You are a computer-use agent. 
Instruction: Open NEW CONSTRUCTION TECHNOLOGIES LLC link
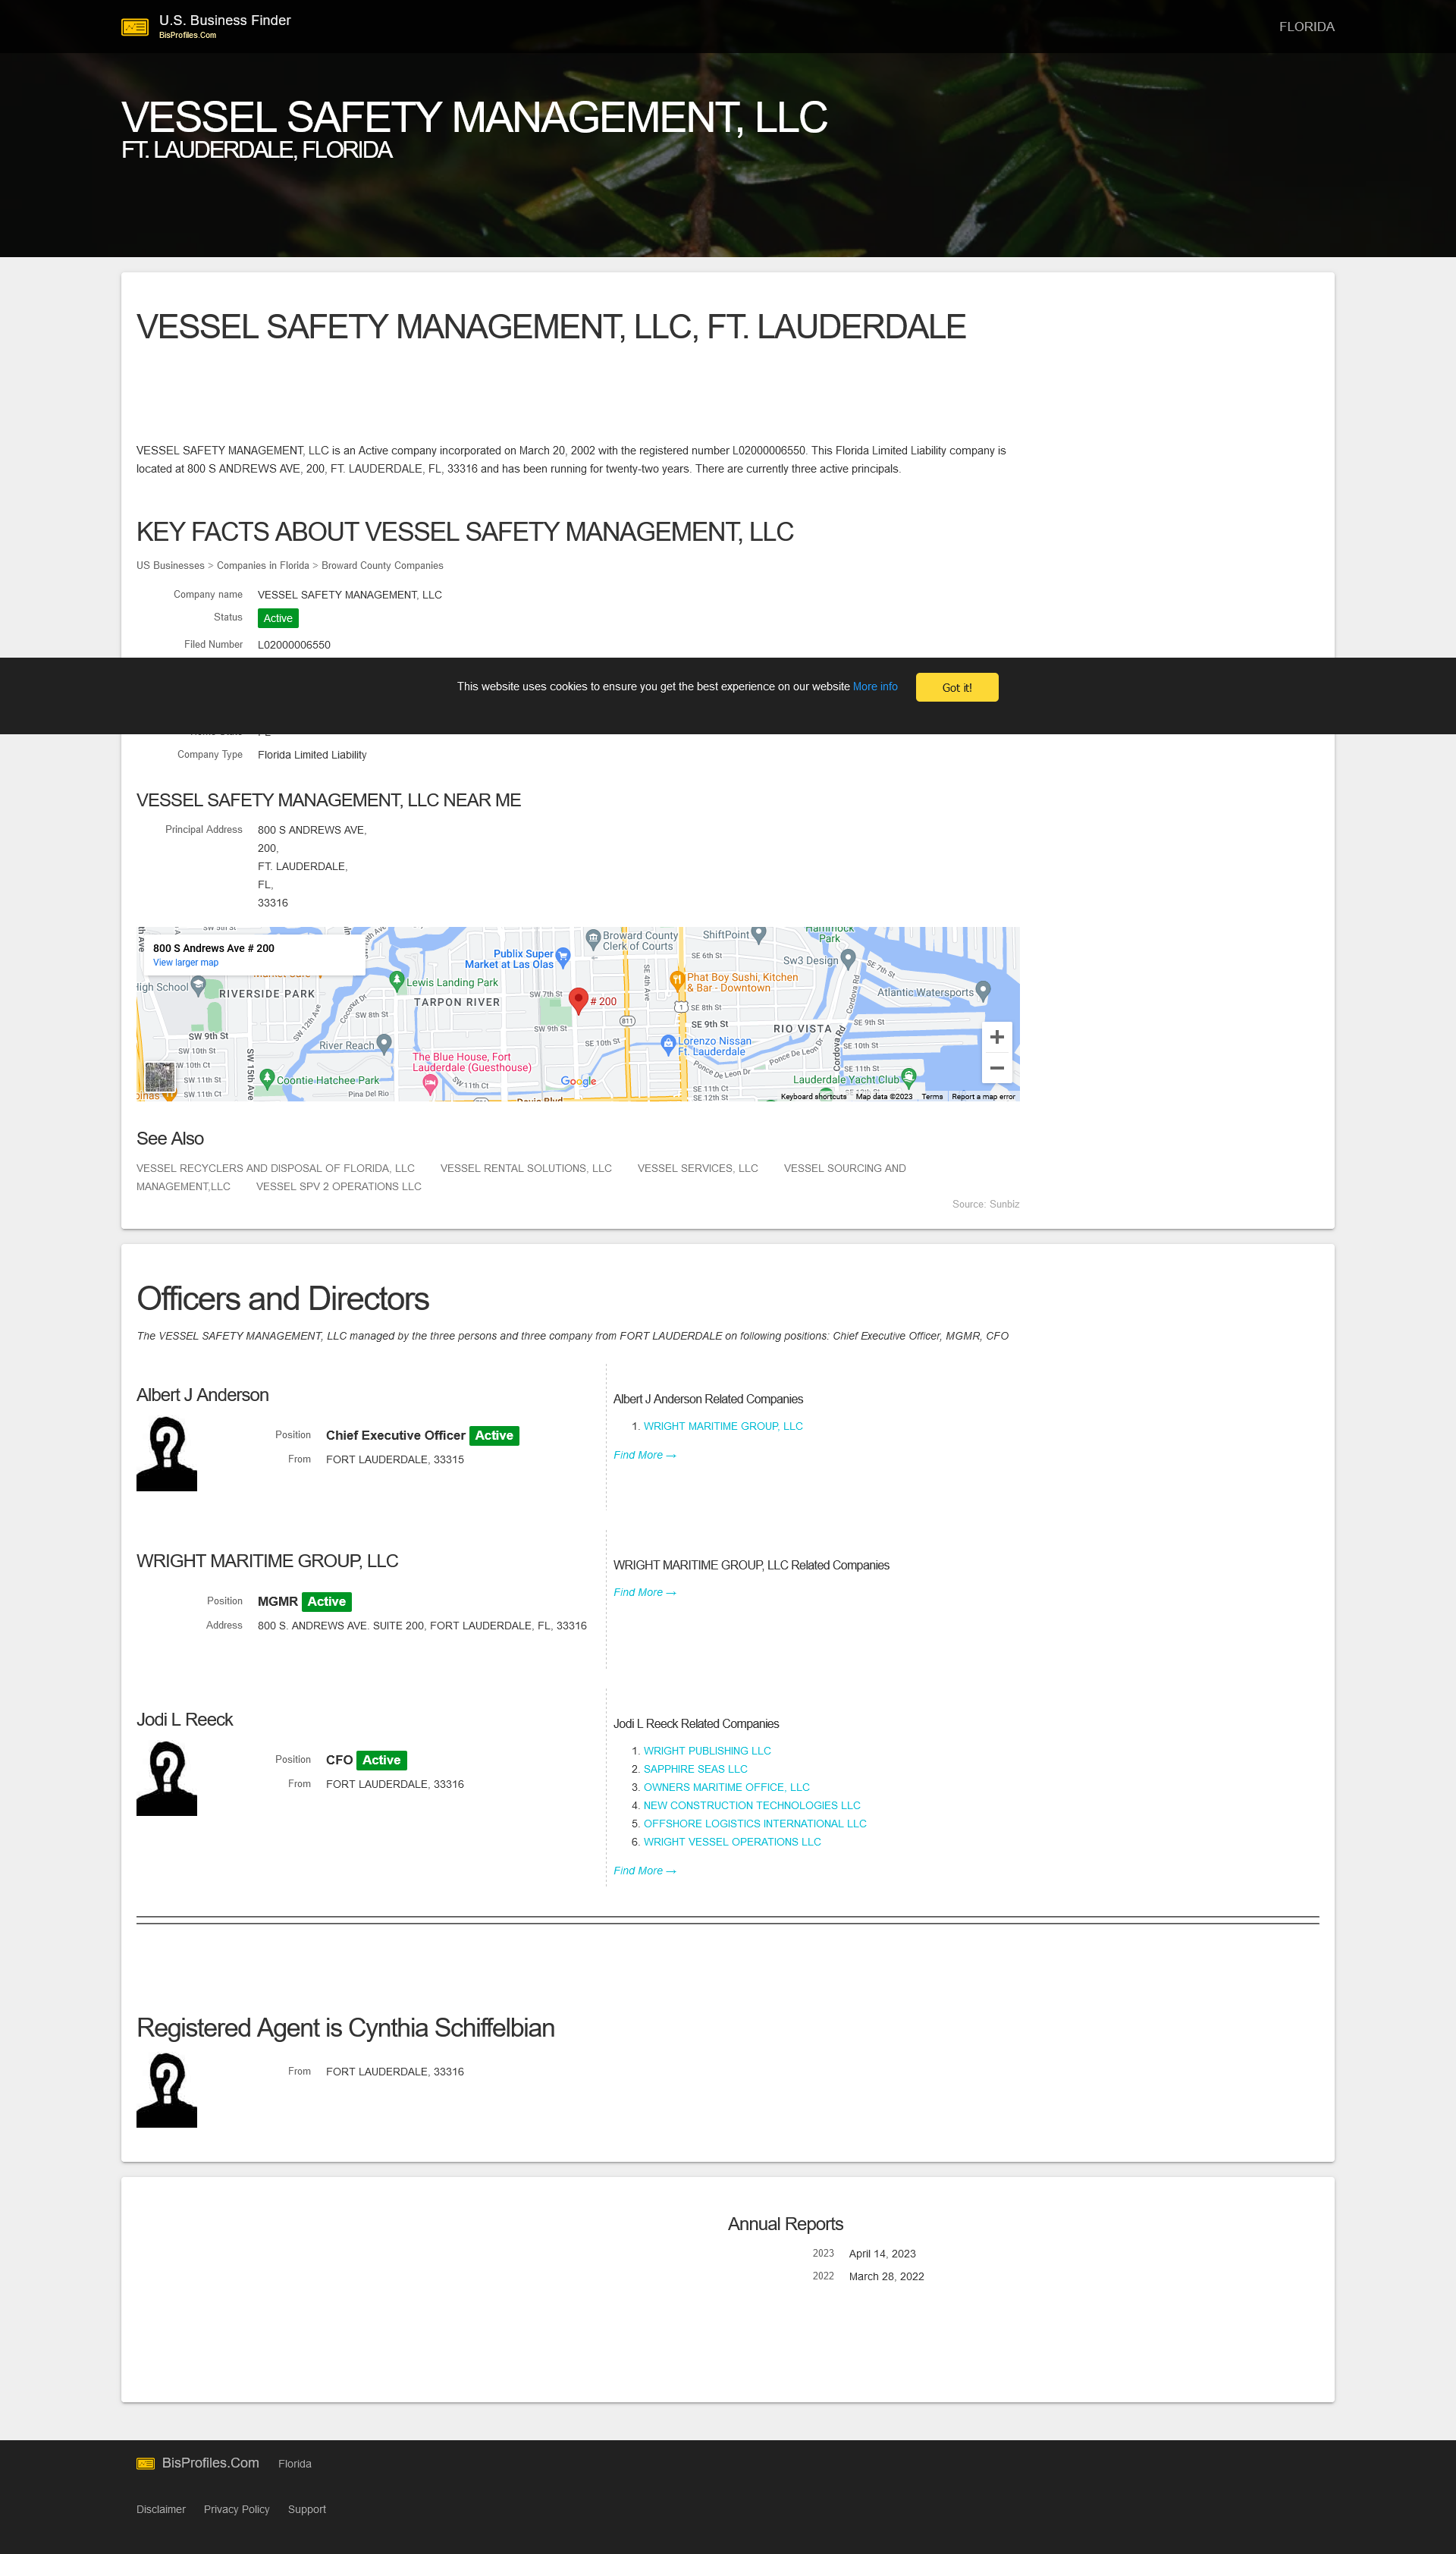[x=752, y=1805]
